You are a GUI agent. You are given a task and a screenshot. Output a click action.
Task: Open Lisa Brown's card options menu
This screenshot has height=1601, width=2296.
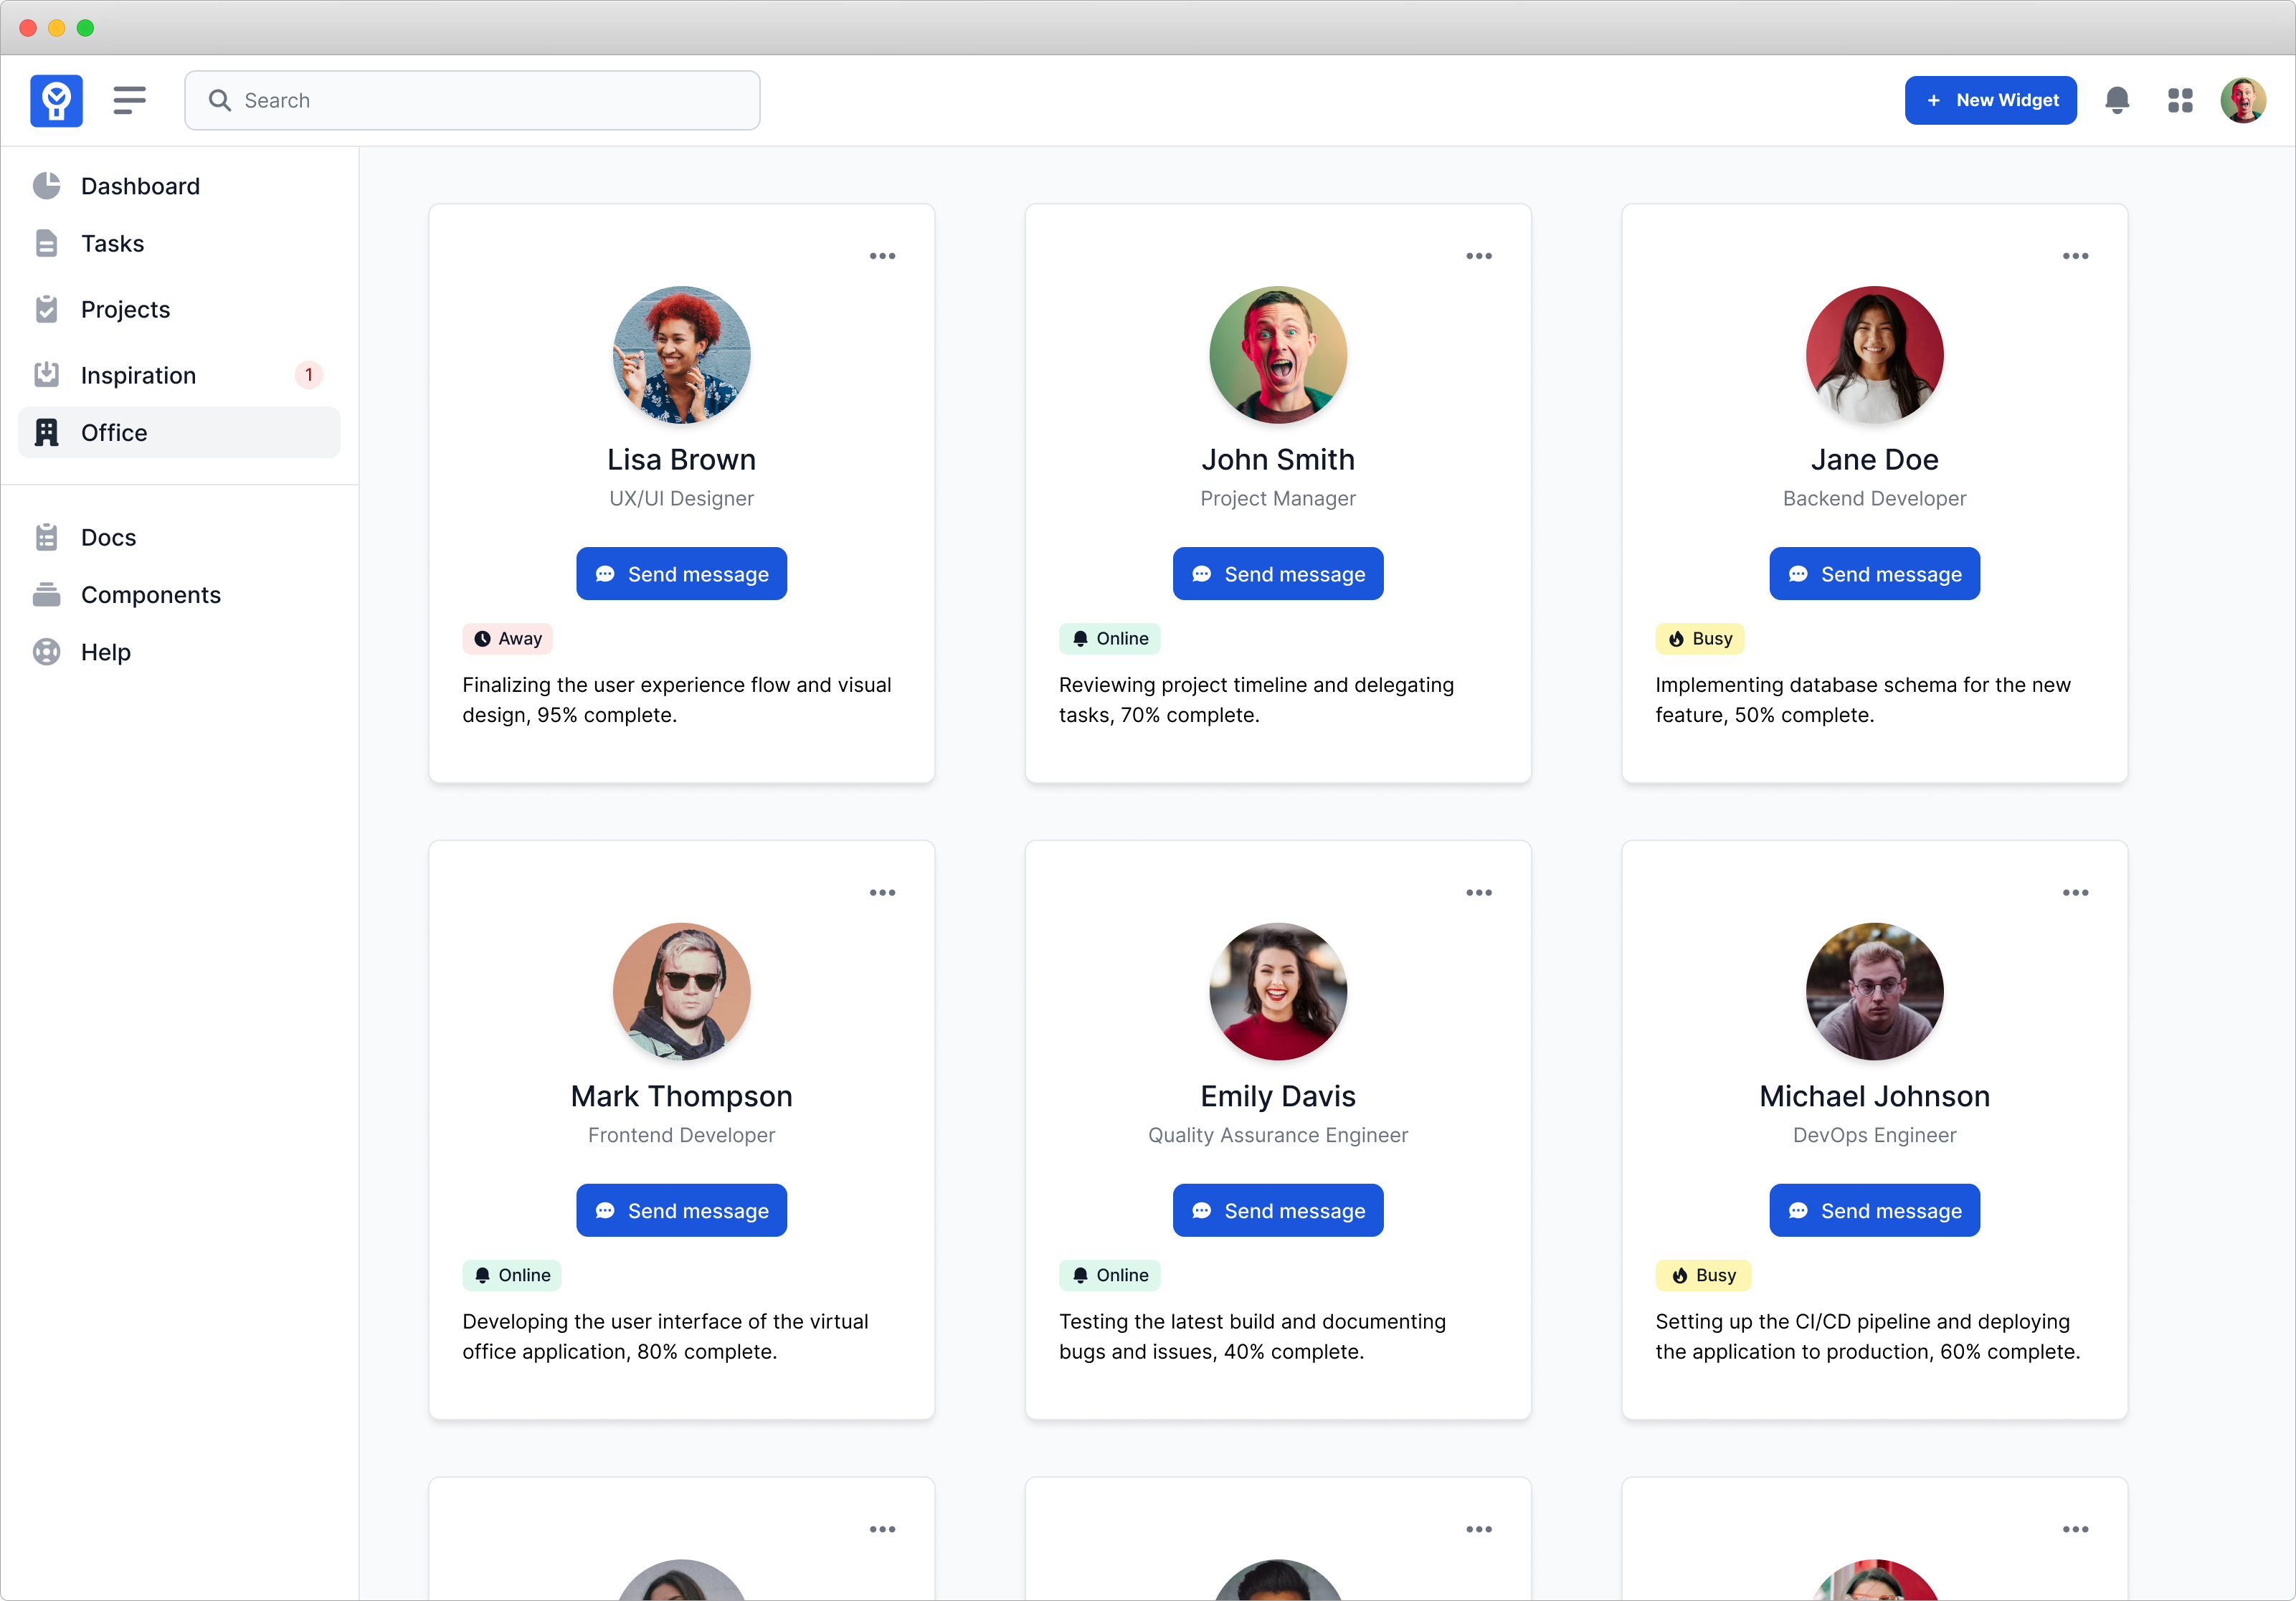pyautogui.click(x=882, y=256)
